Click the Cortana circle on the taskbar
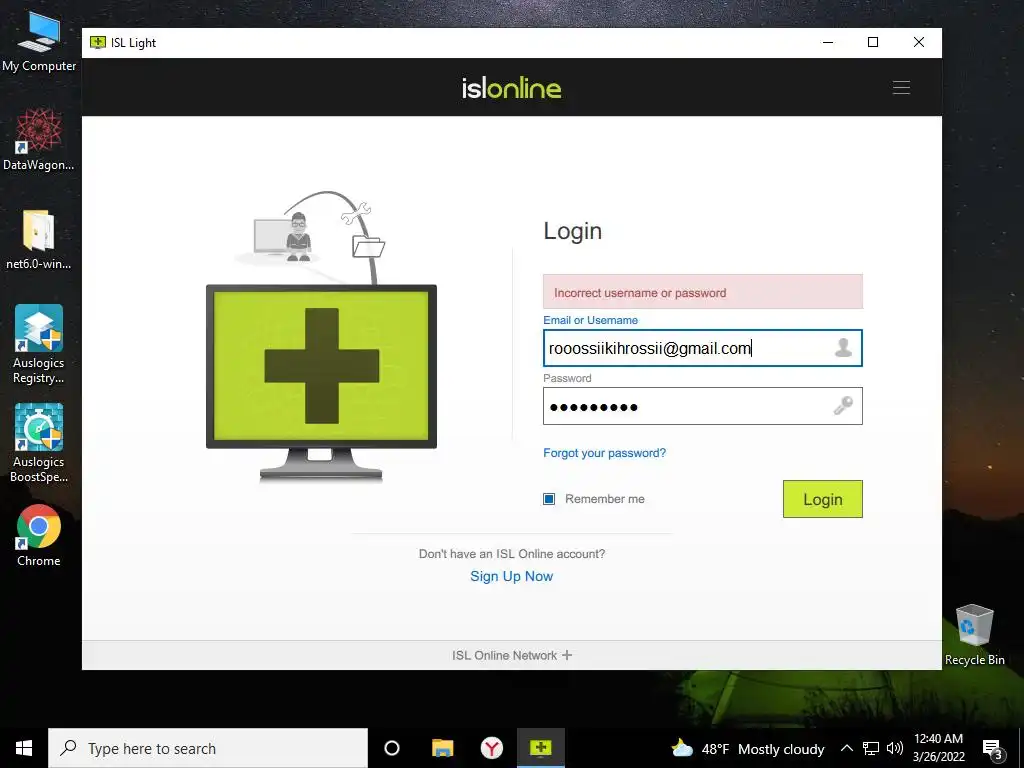Viewport: 1024px width, 768px height. pyautogui.click(x=392, y=748)
